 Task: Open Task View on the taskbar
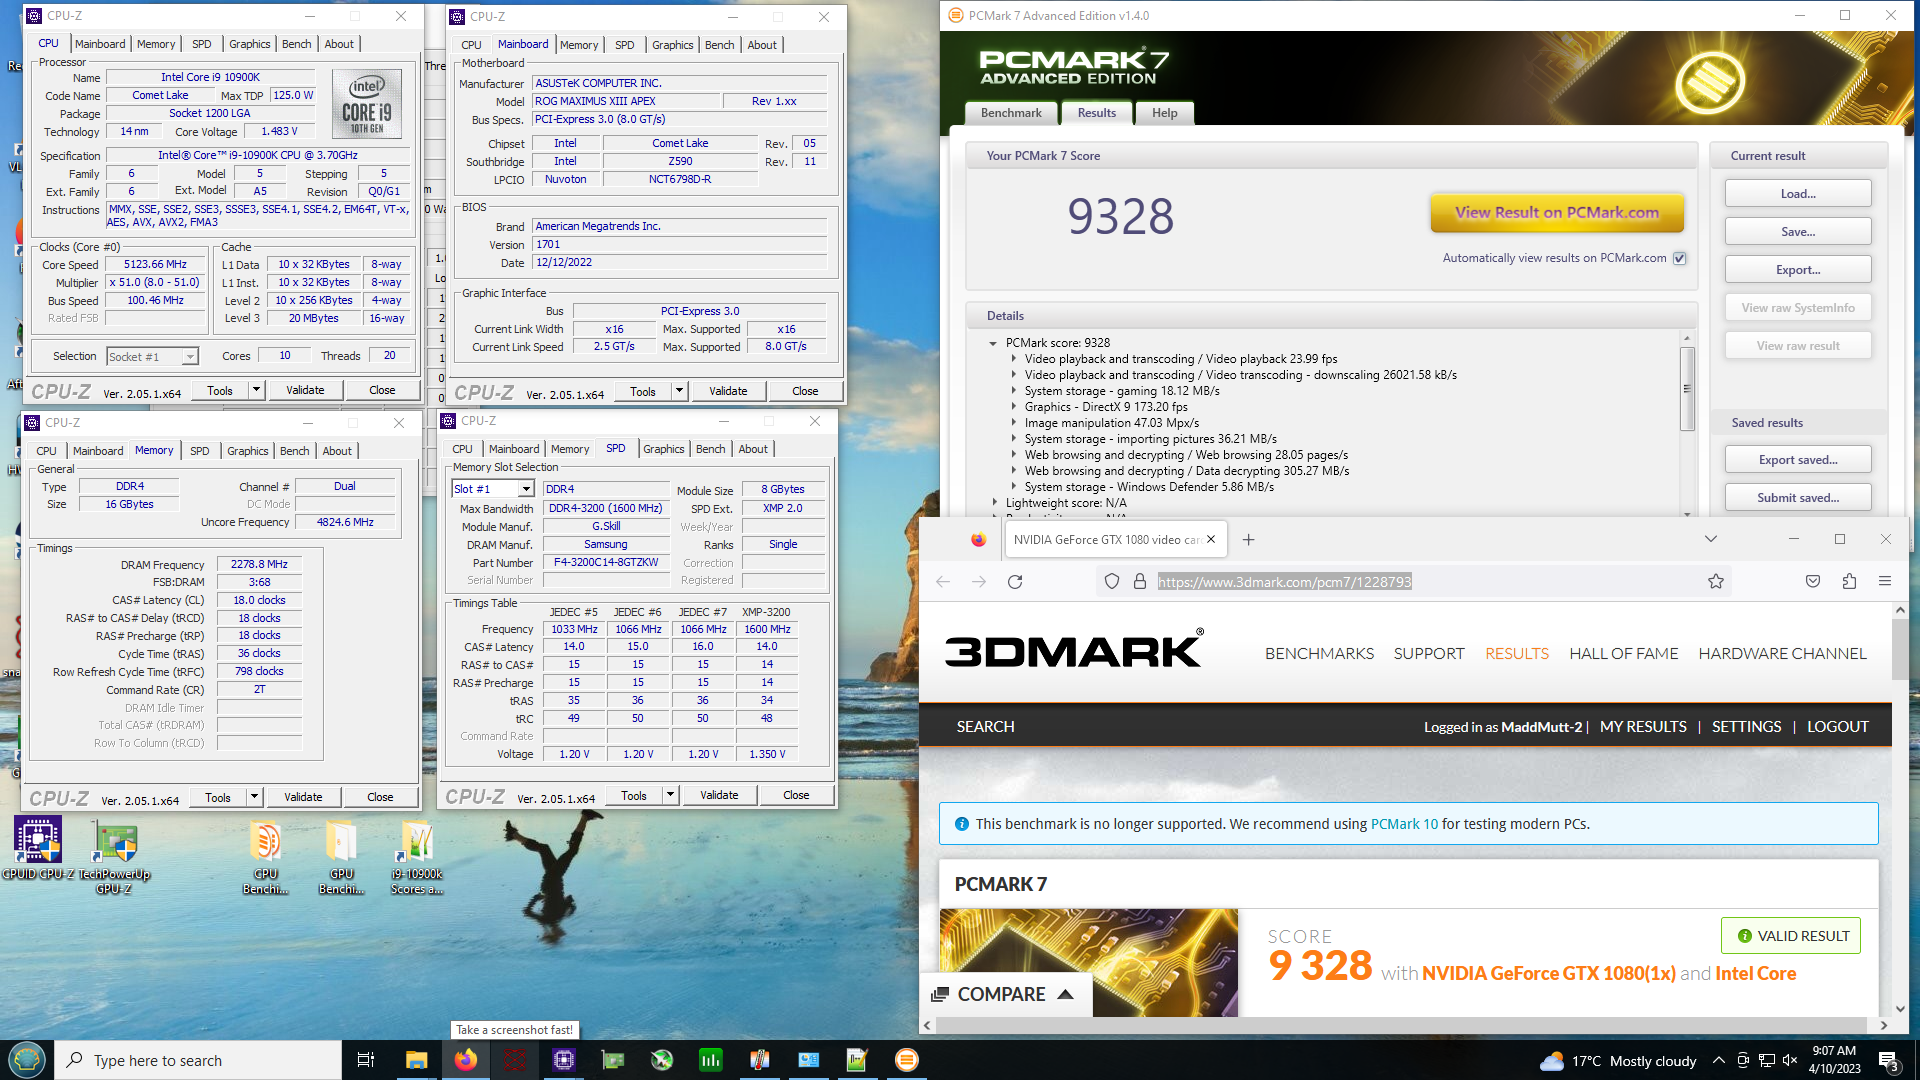366,1060
